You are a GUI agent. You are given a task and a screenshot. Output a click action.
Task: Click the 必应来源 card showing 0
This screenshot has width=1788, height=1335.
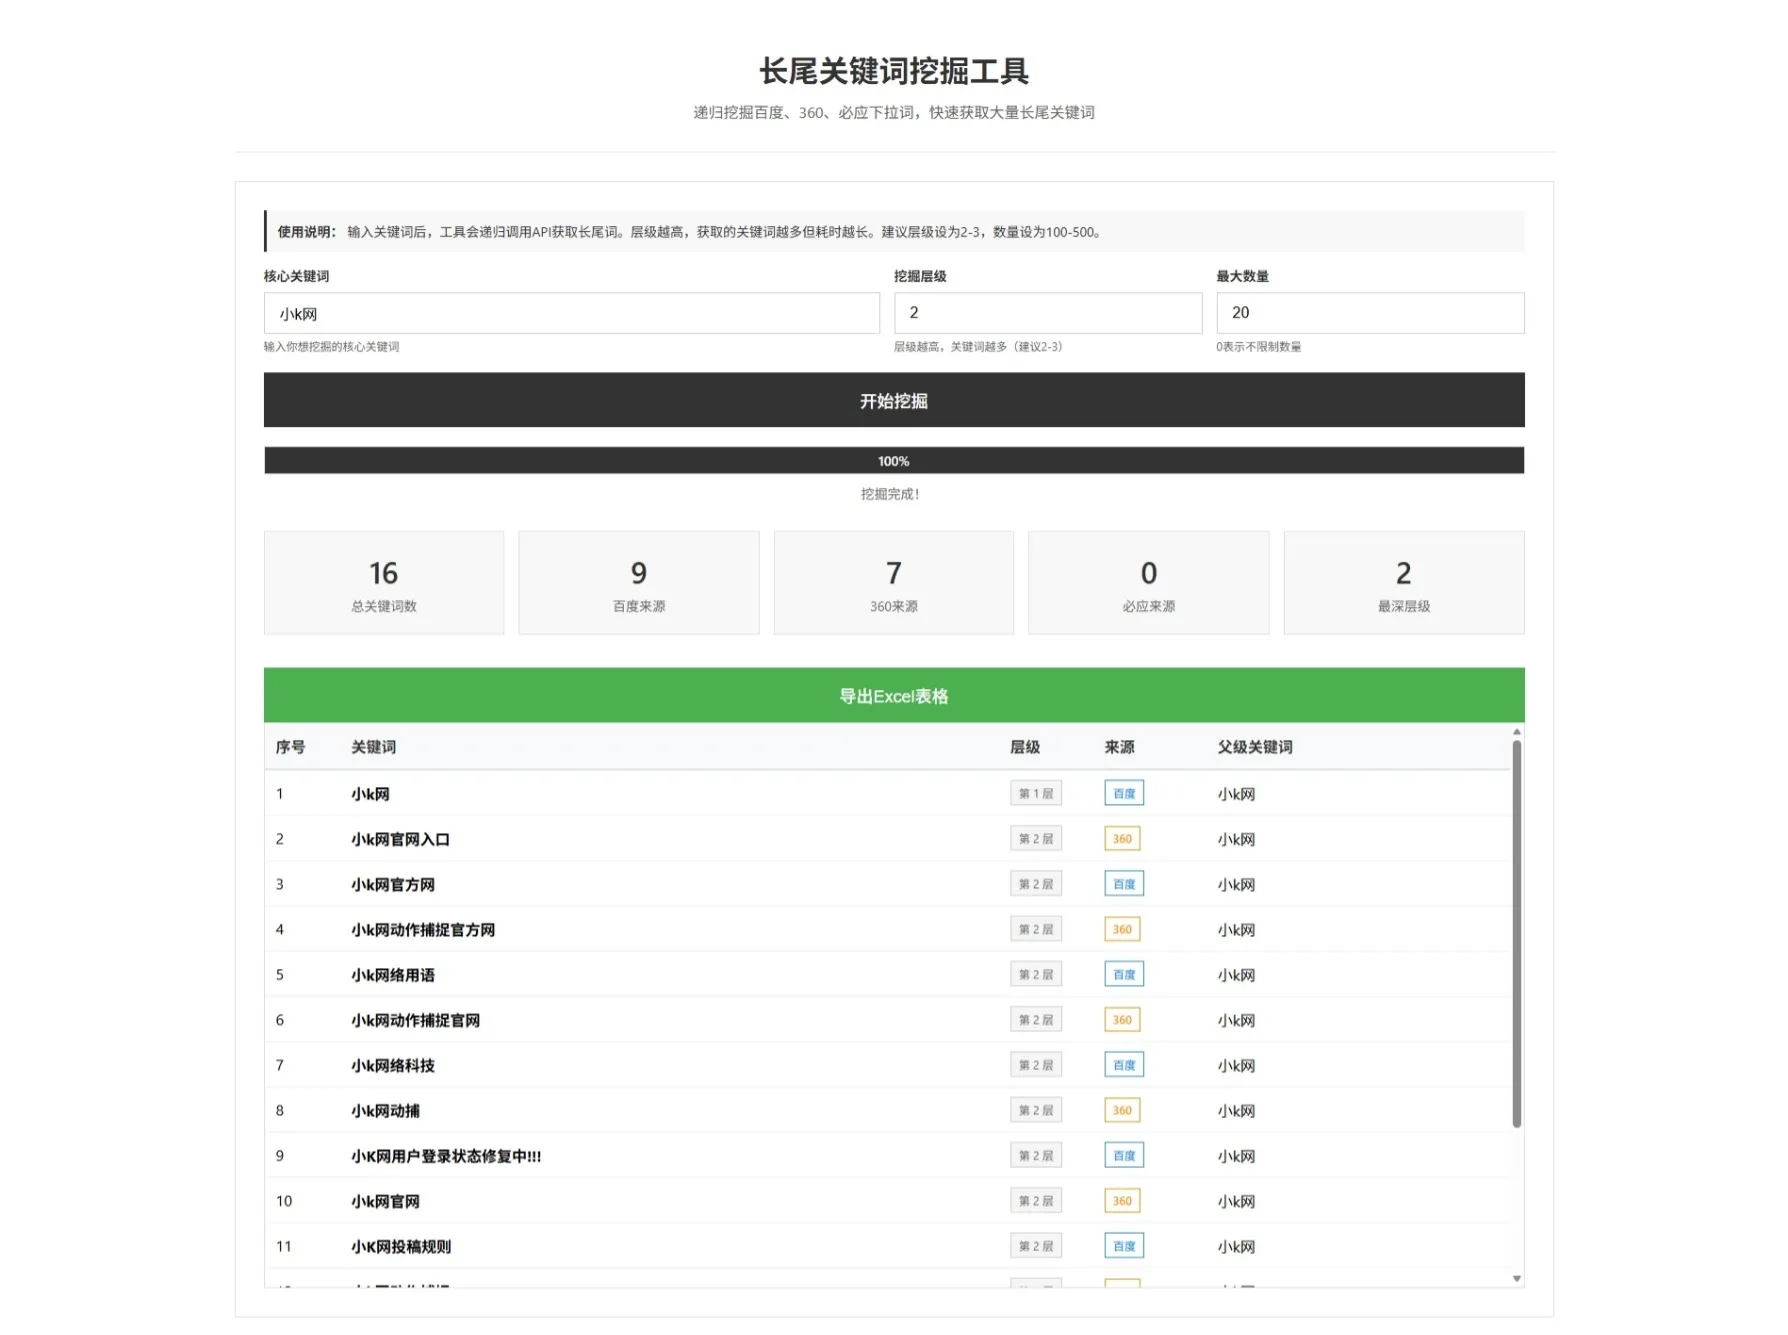pos(1148,583)
